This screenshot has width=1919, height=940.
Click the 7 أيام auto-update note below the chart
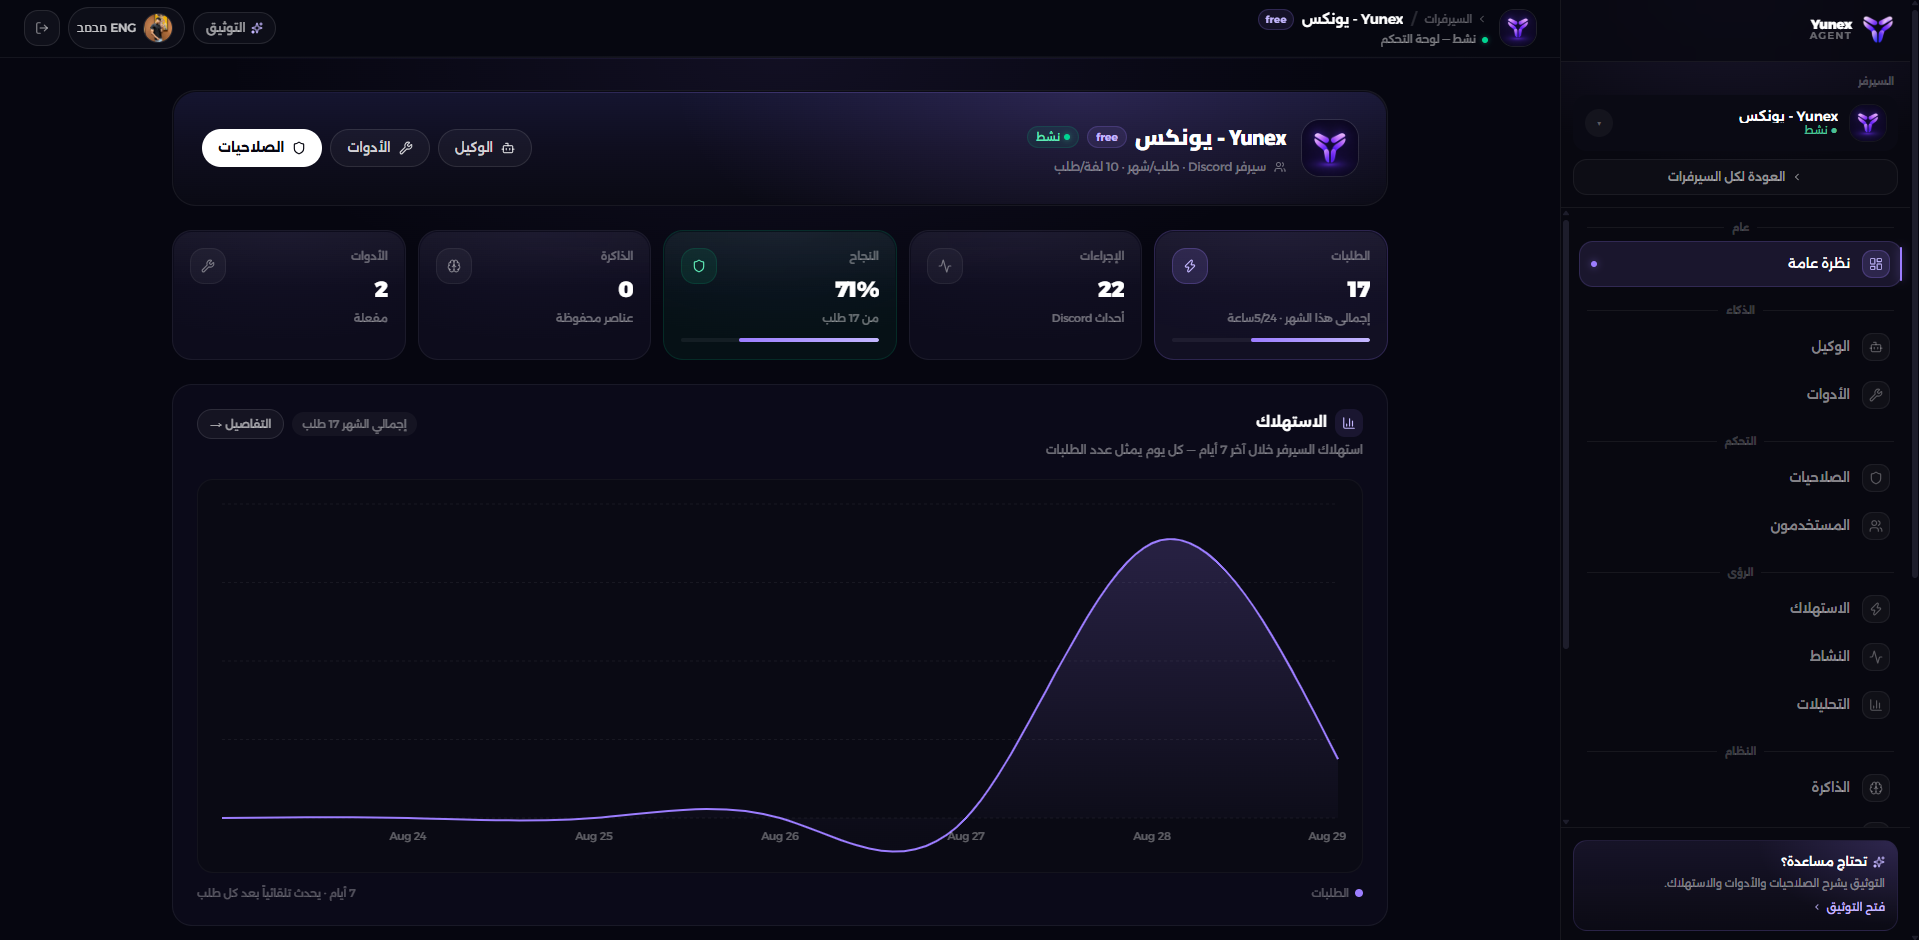click(276, 893)
